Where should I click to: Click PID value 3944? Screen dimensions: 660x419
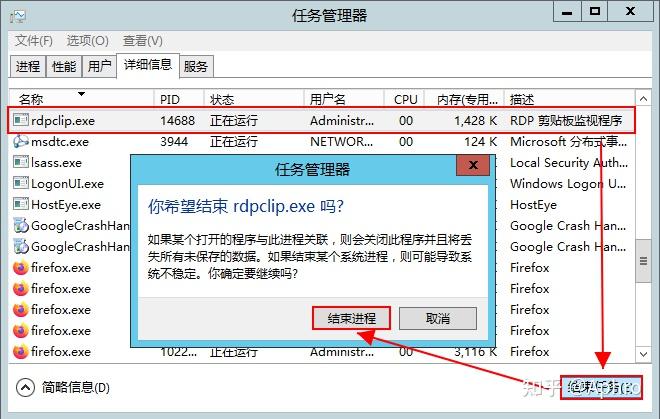tap(174, 142)
